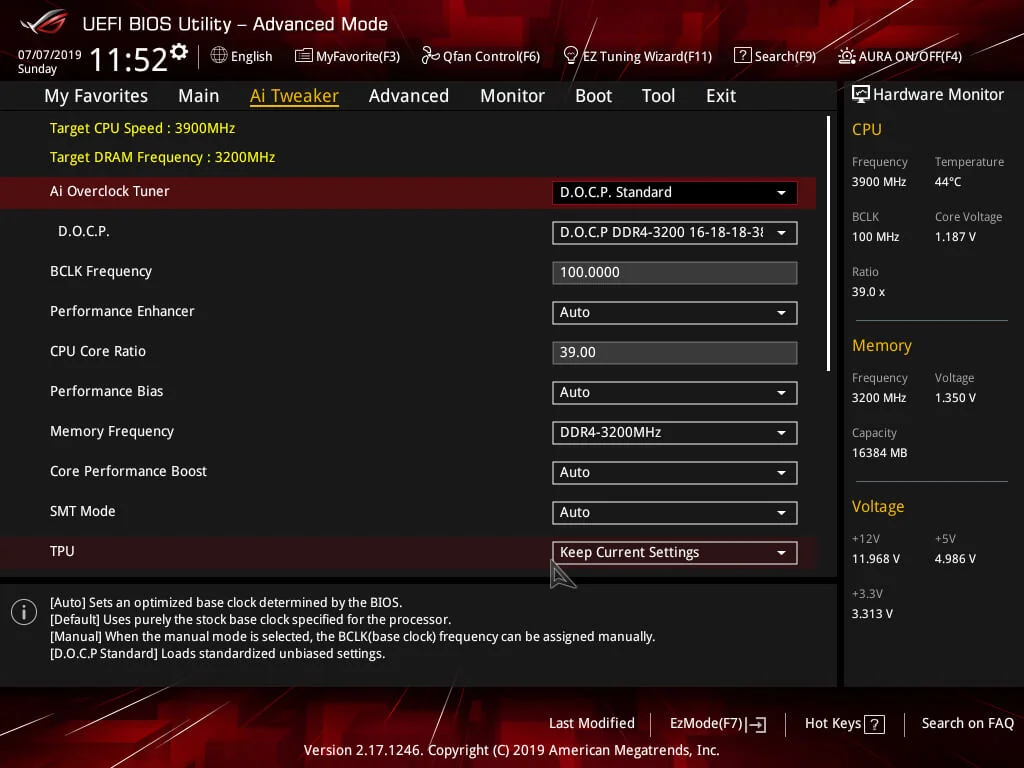This screenshot has height=768, width=1024.
Task: Switch to the Boot tab
Action: 593,95
